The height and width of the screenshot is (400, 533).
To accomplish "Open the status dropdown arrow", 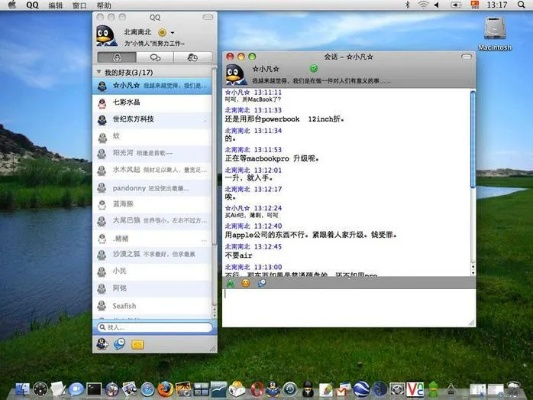I will [172, 33].
